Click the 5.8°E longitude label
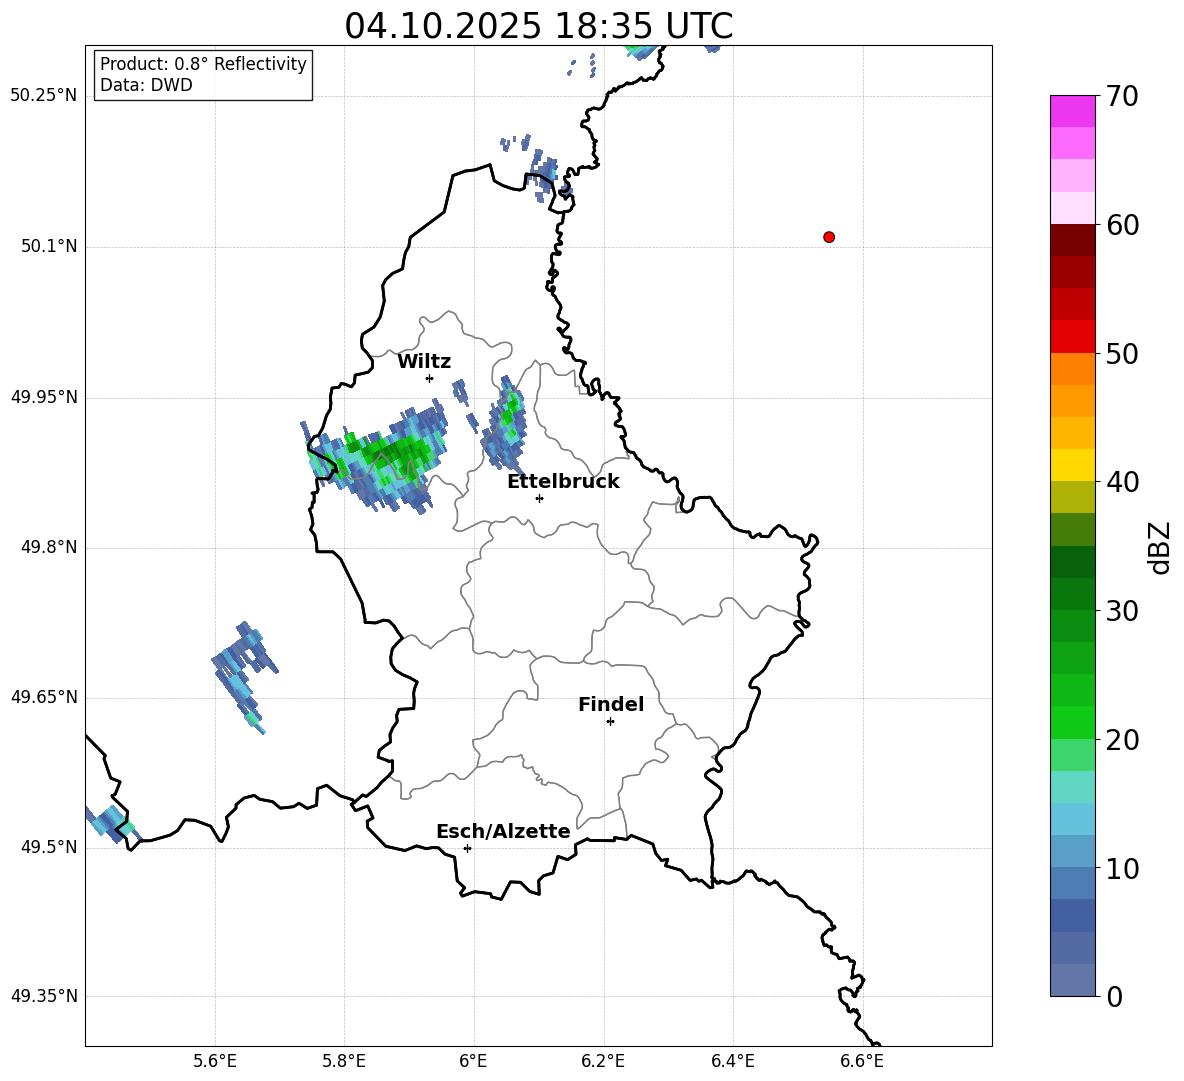 click(344, 1061)
